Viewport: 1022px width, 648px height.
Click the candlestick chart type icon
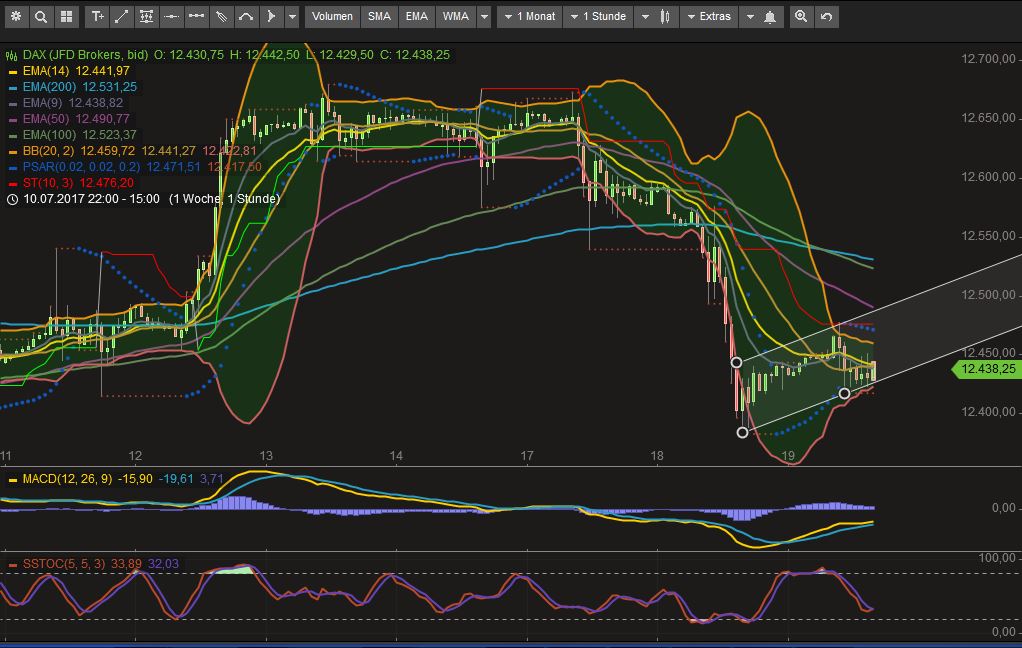click(x=665, y=17)
